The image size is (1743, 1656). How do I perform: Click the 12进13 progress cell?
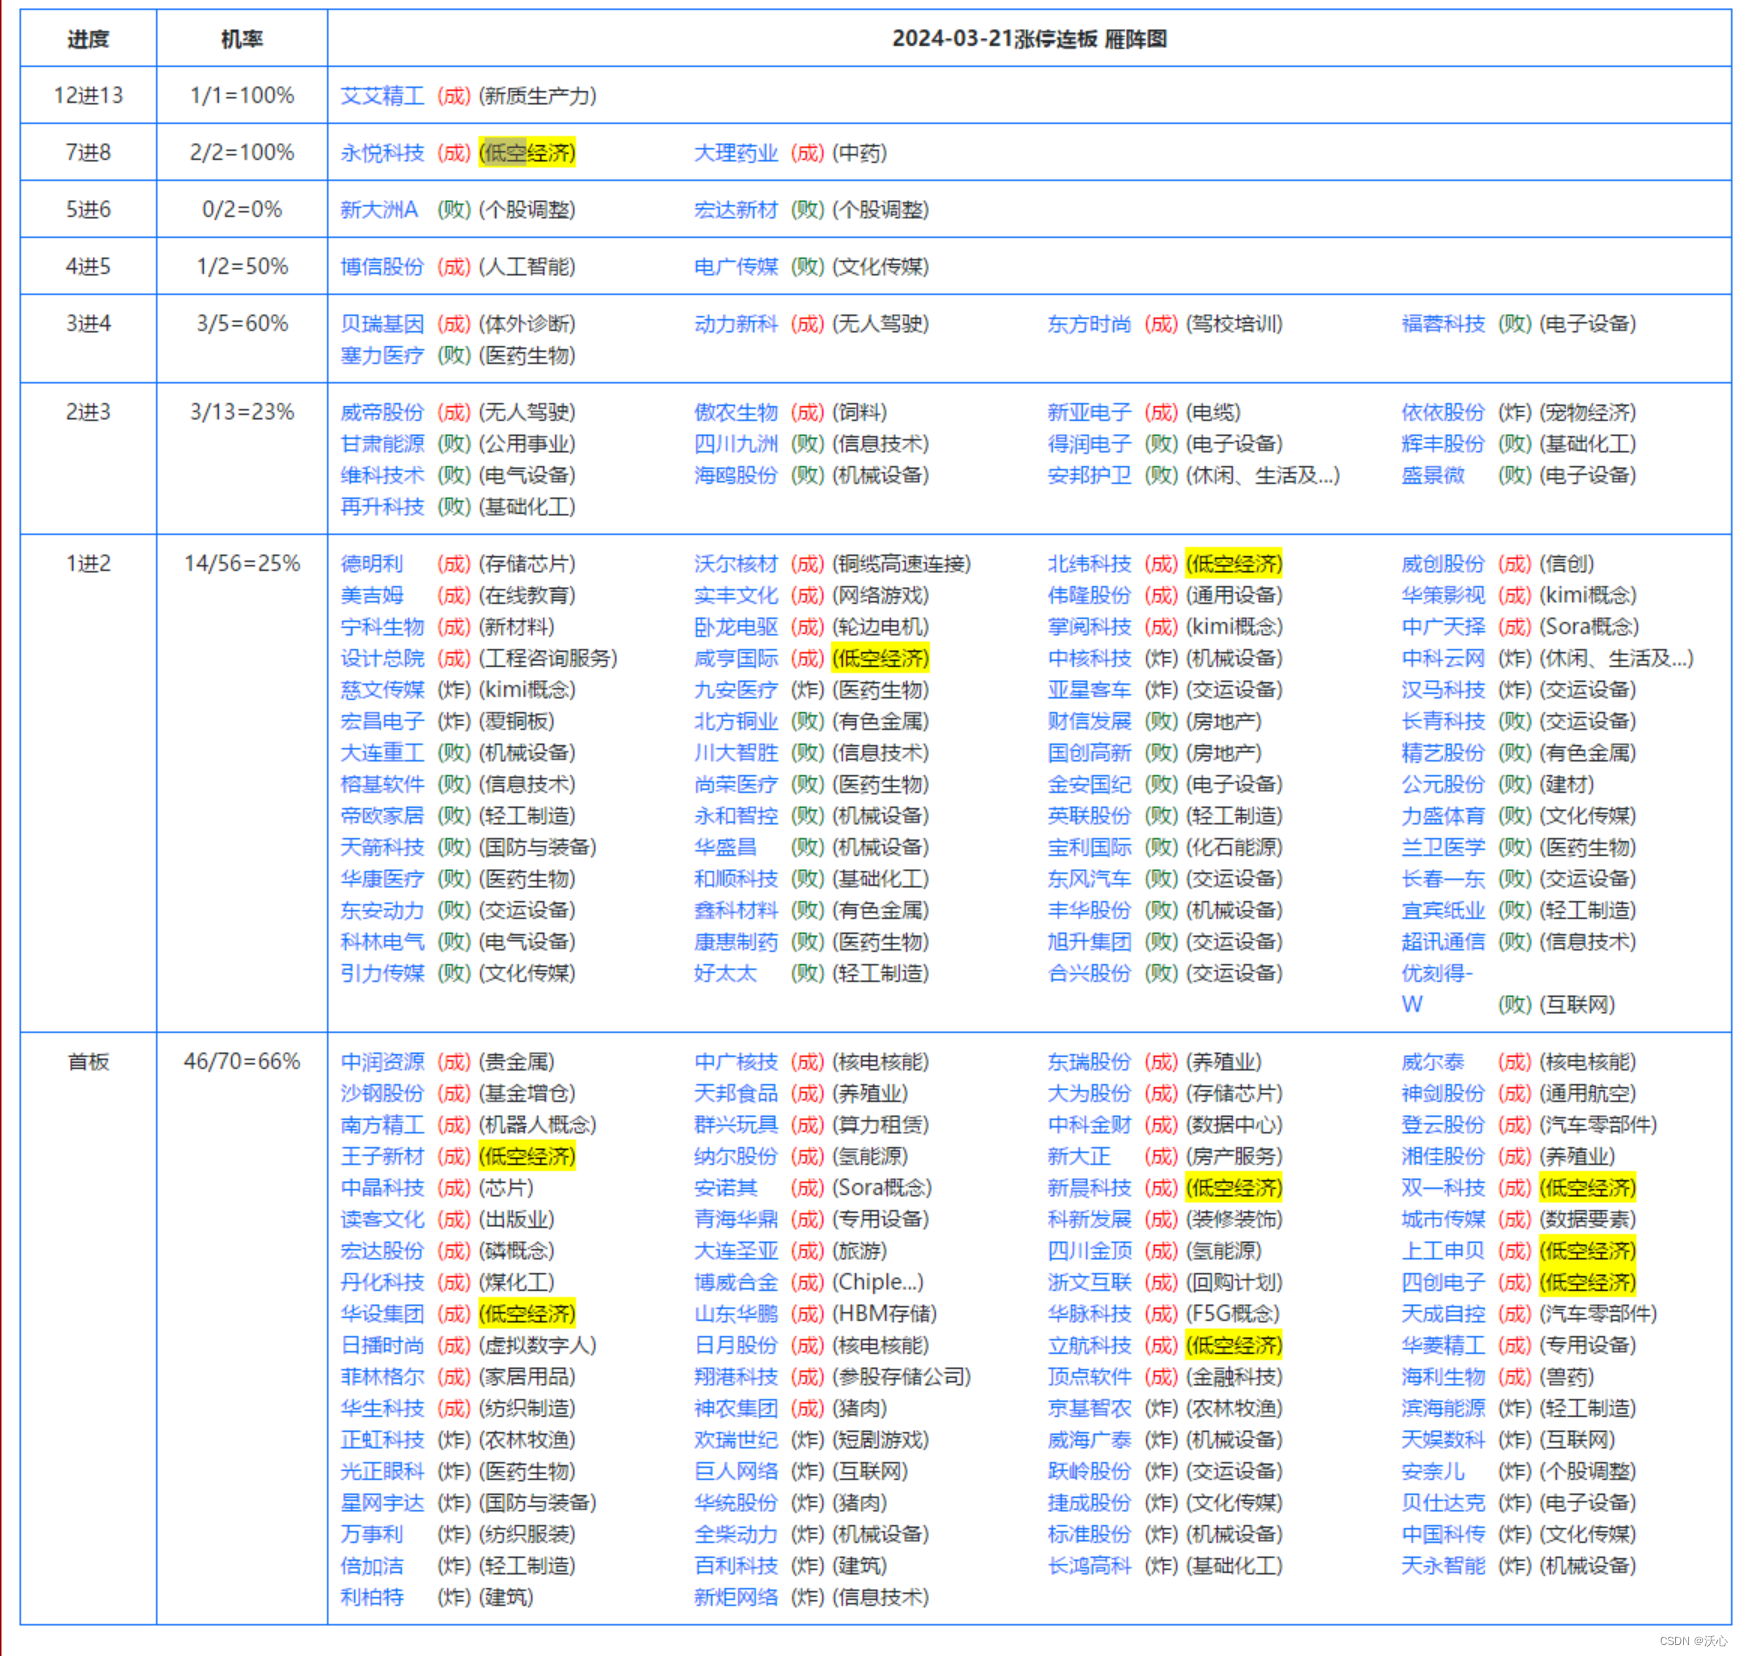pyautogui.click(x=88, y=96)
